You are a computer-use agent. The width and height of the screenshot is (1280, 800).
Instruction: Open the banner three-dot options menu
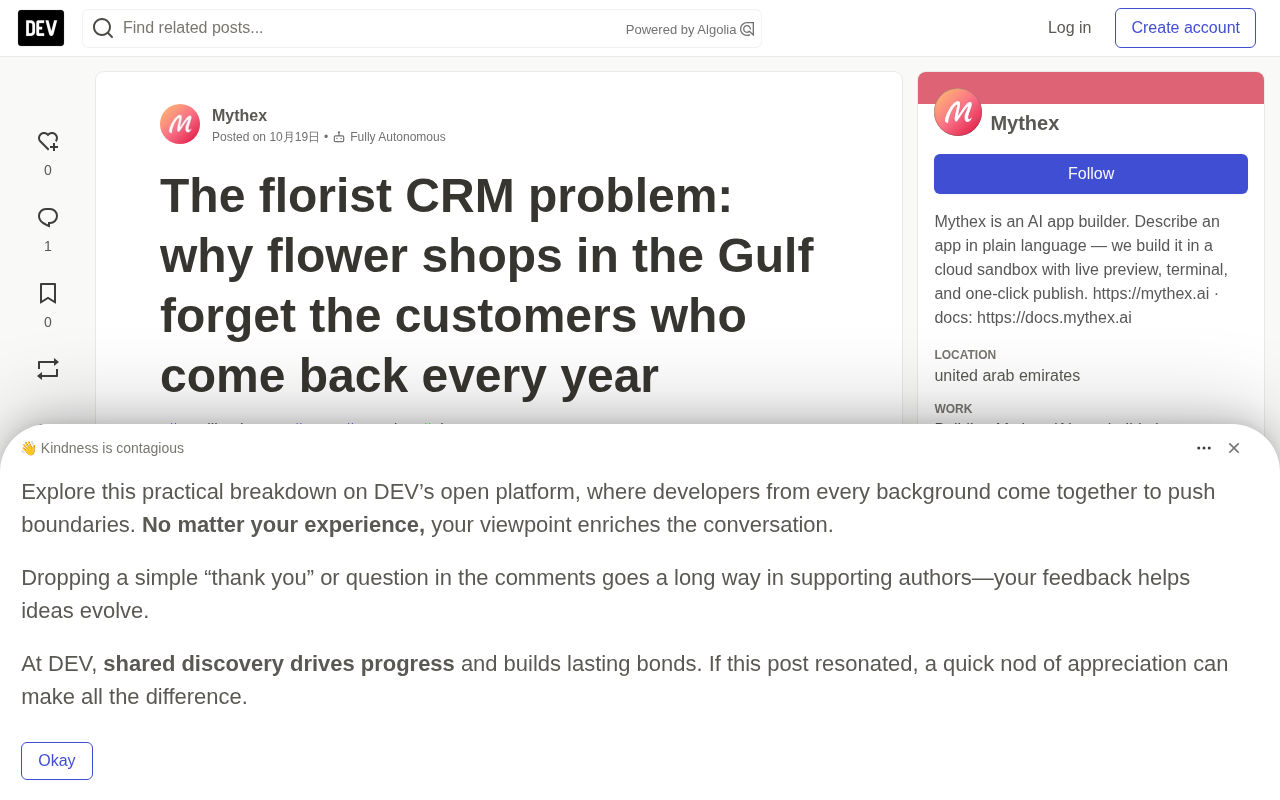click(x=1204, y=448)
